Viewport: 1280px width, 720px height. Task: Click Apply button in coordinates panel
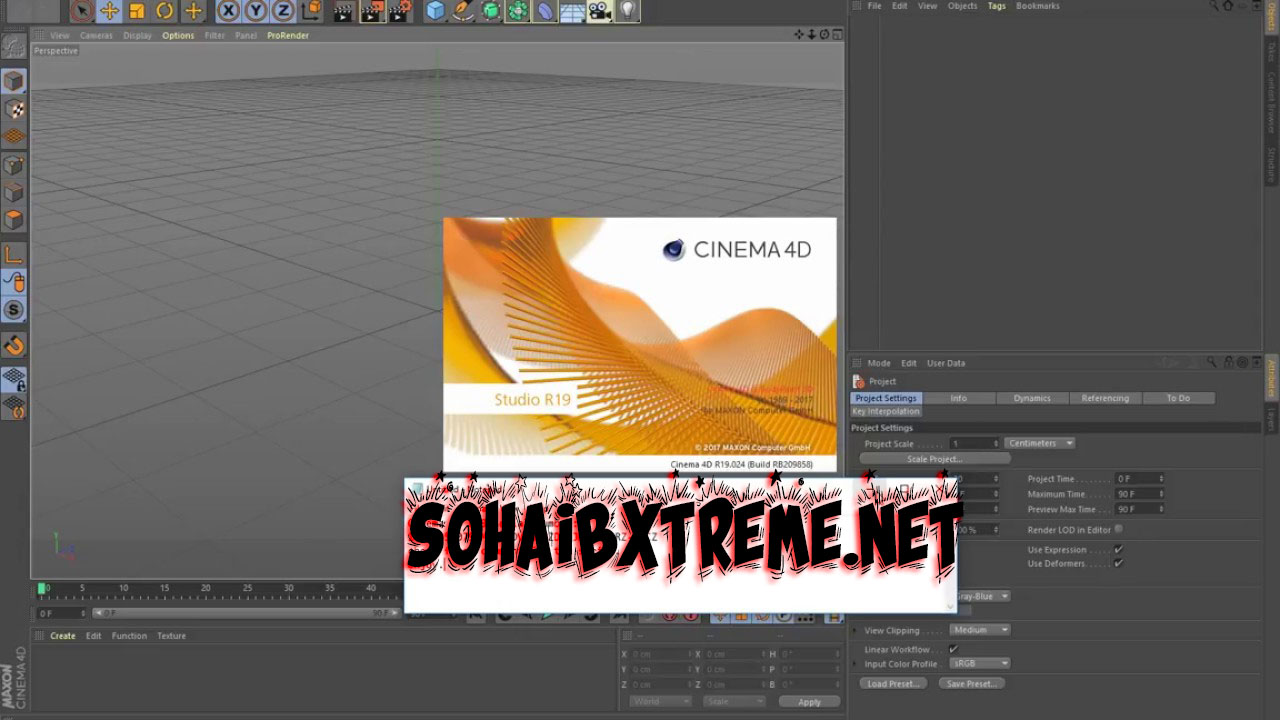click(809, 702)
